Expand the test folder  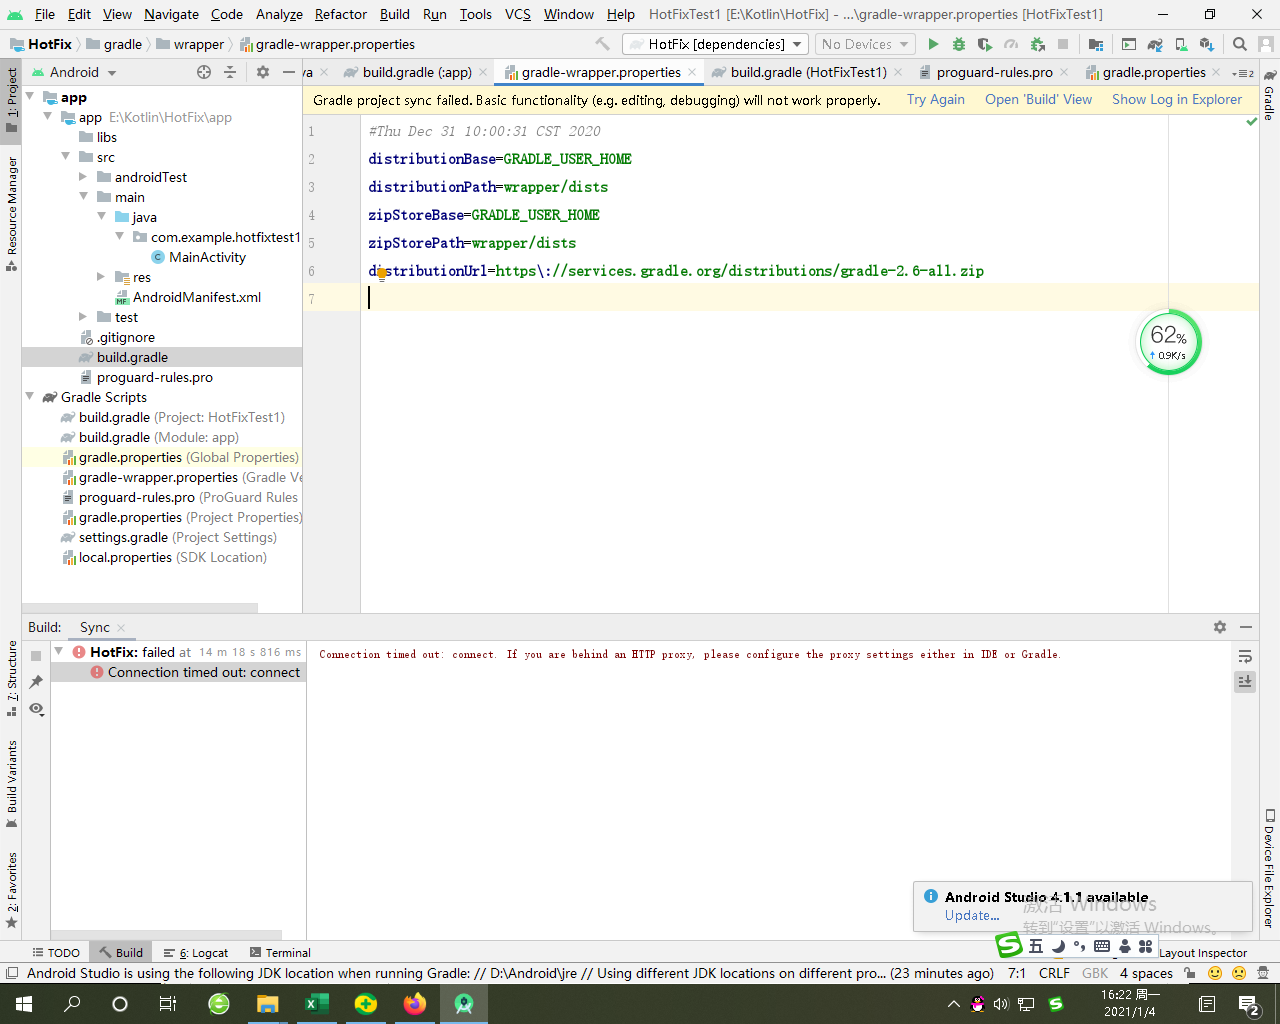click(84, 317)
